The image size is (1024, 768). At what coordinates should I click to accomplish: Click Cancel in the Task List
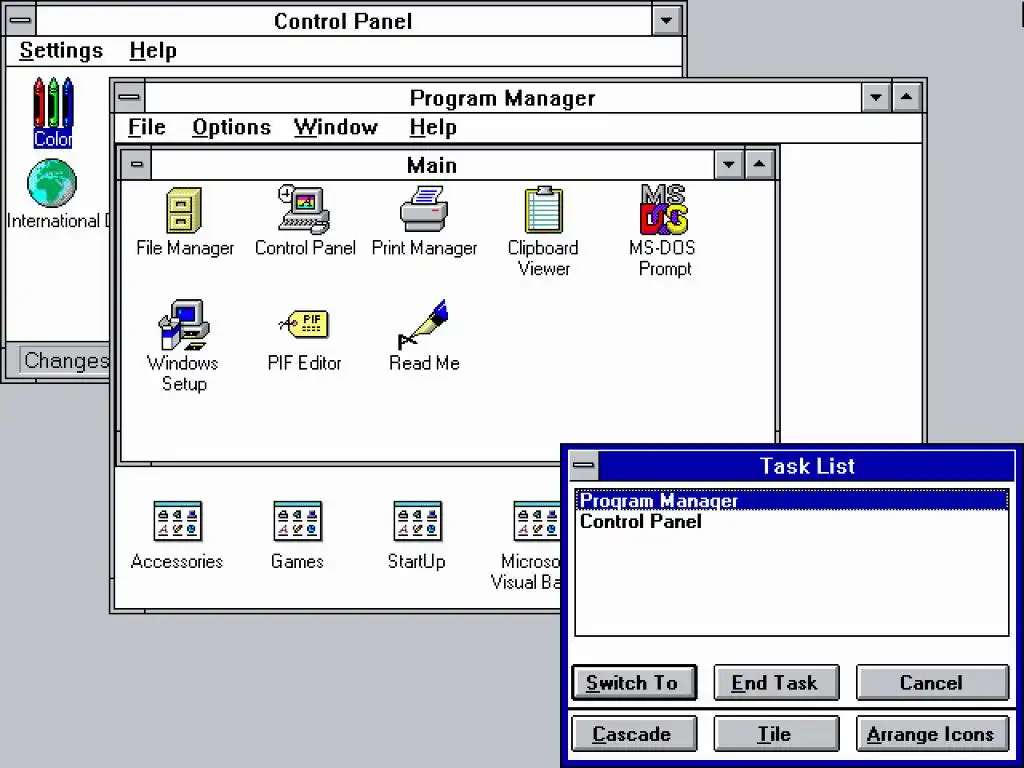(x=932, y=682)
